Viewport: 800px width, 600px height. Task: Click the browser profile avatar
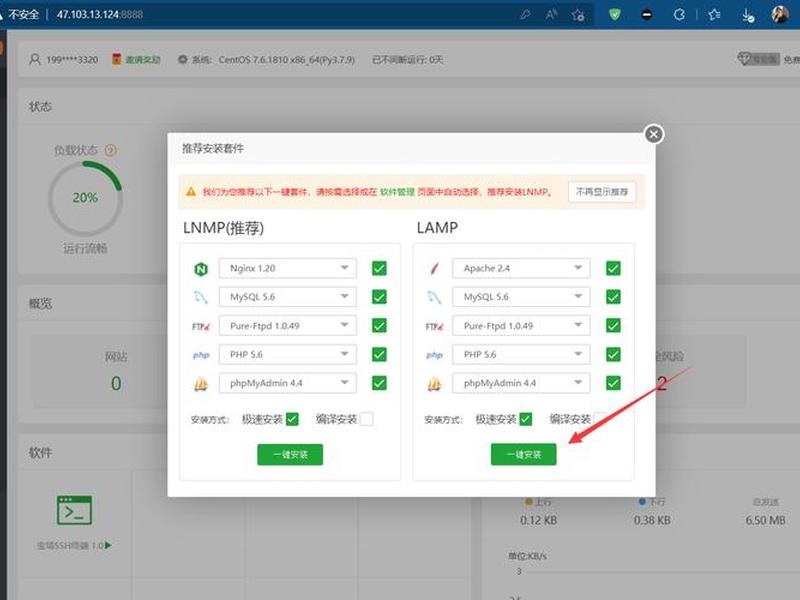[x=780, y=15]
